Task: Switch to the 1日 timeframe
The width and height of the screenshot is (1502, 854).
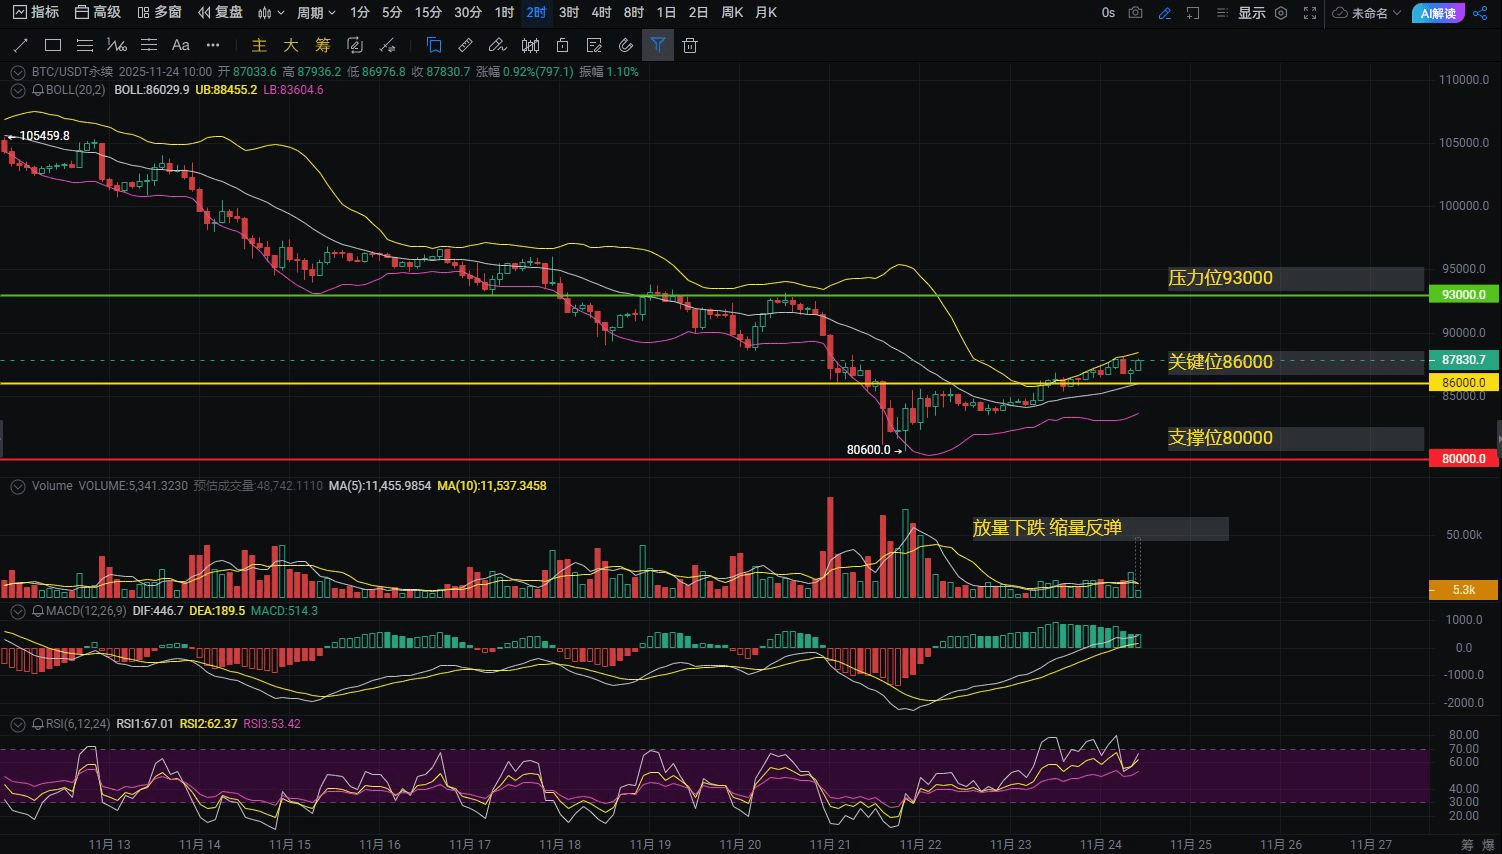Action: click(x=666, y=13)
